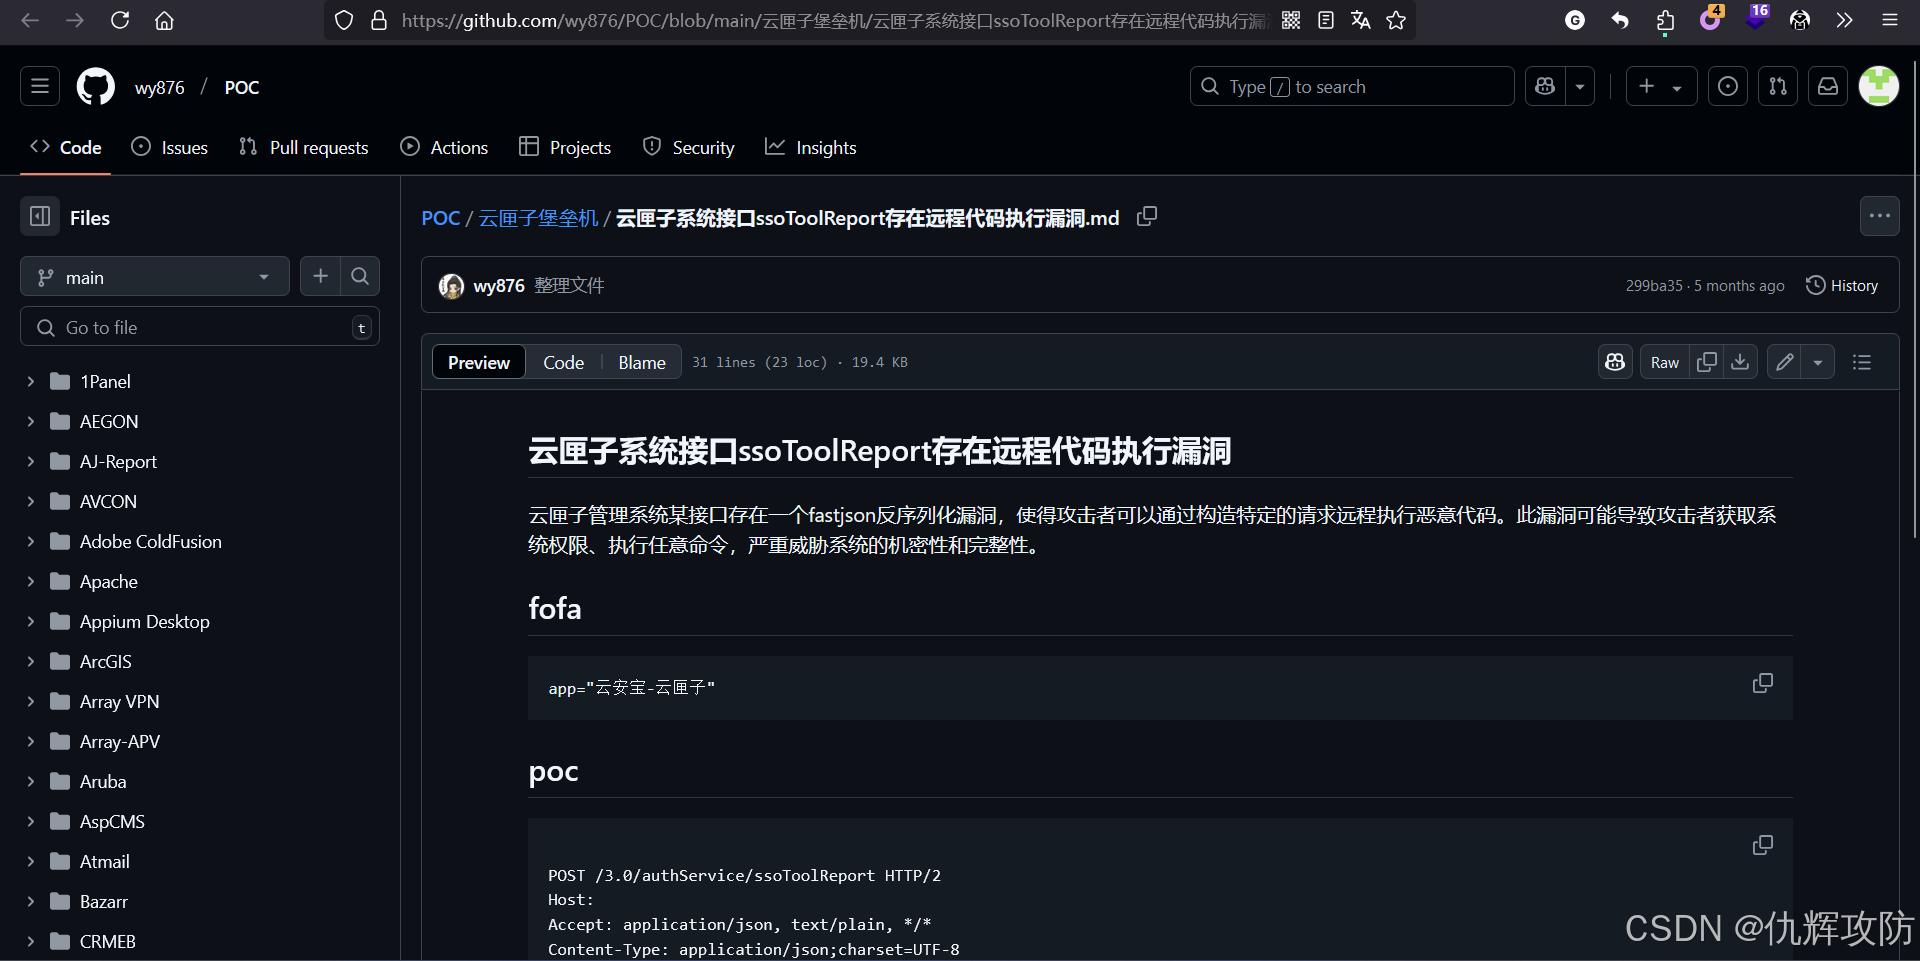
Task: Open the browser extensions puzzle icon
Action: (x=1665, y=20)
